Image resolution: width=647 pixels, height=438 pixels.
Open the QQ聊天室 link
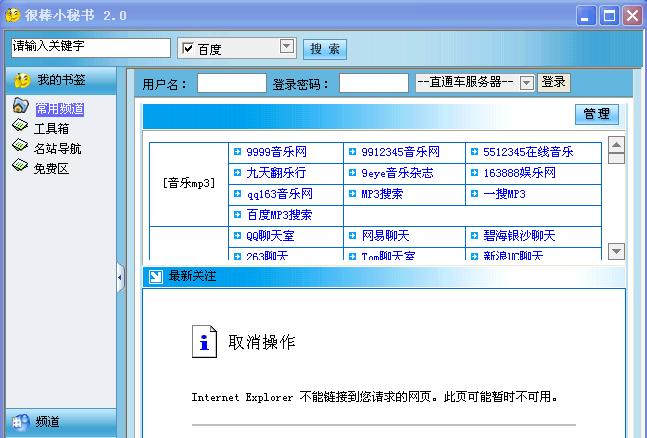(x=270, y=236)
